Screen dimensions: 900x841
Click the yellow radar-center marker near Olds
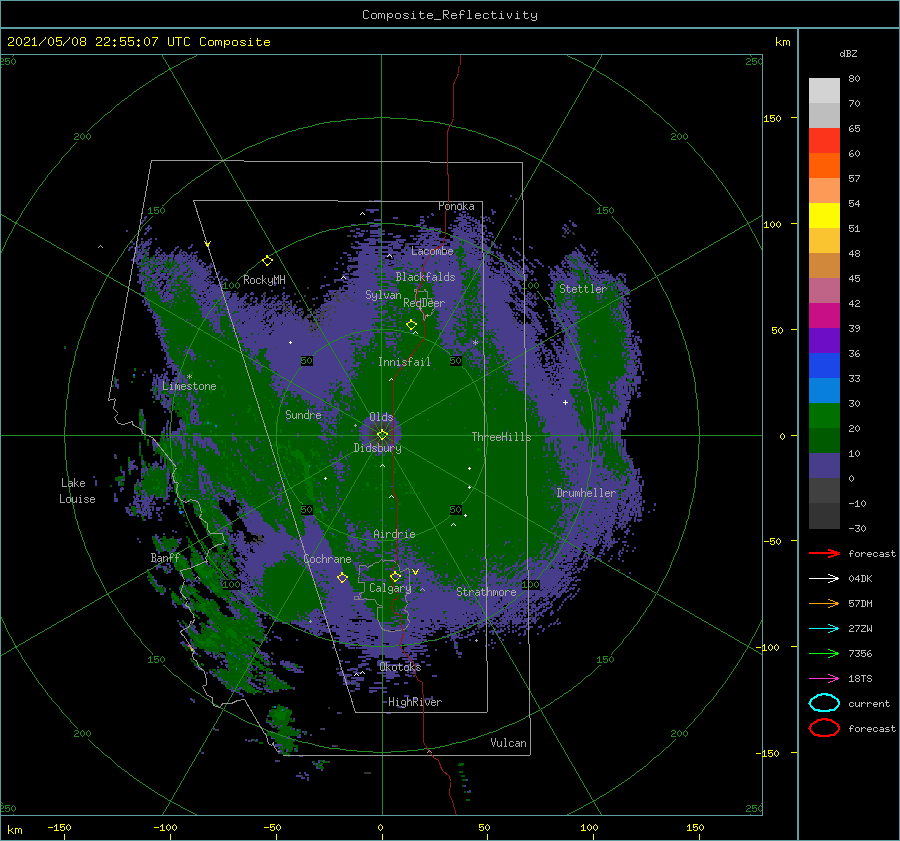pyautogui.click(x=382, y=435)
